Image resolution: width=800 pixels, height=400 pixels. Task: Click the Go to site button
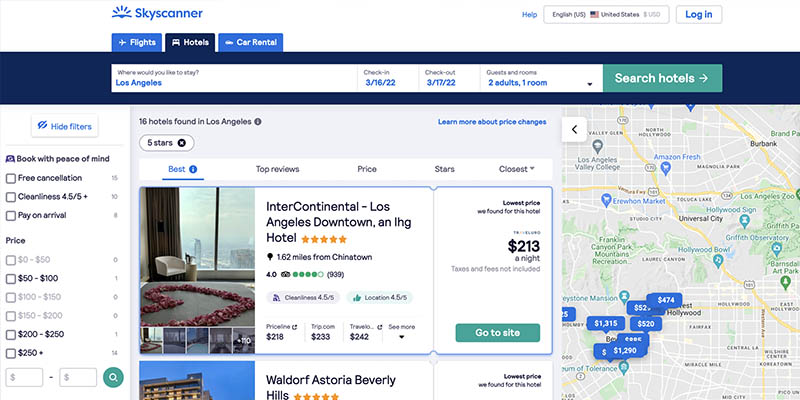[497, 333]
